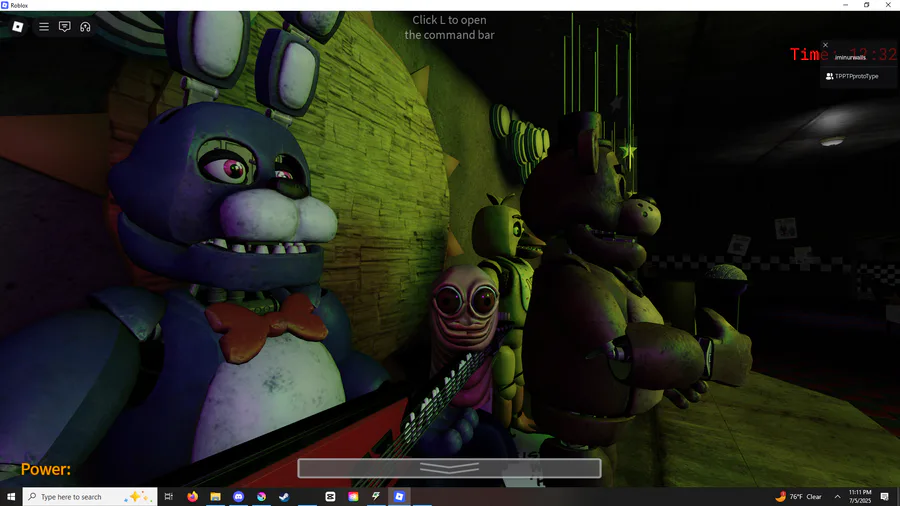Screen dimensions: 900x506
Task: Expand the system tray hidden icons
Action: (837, 497)
